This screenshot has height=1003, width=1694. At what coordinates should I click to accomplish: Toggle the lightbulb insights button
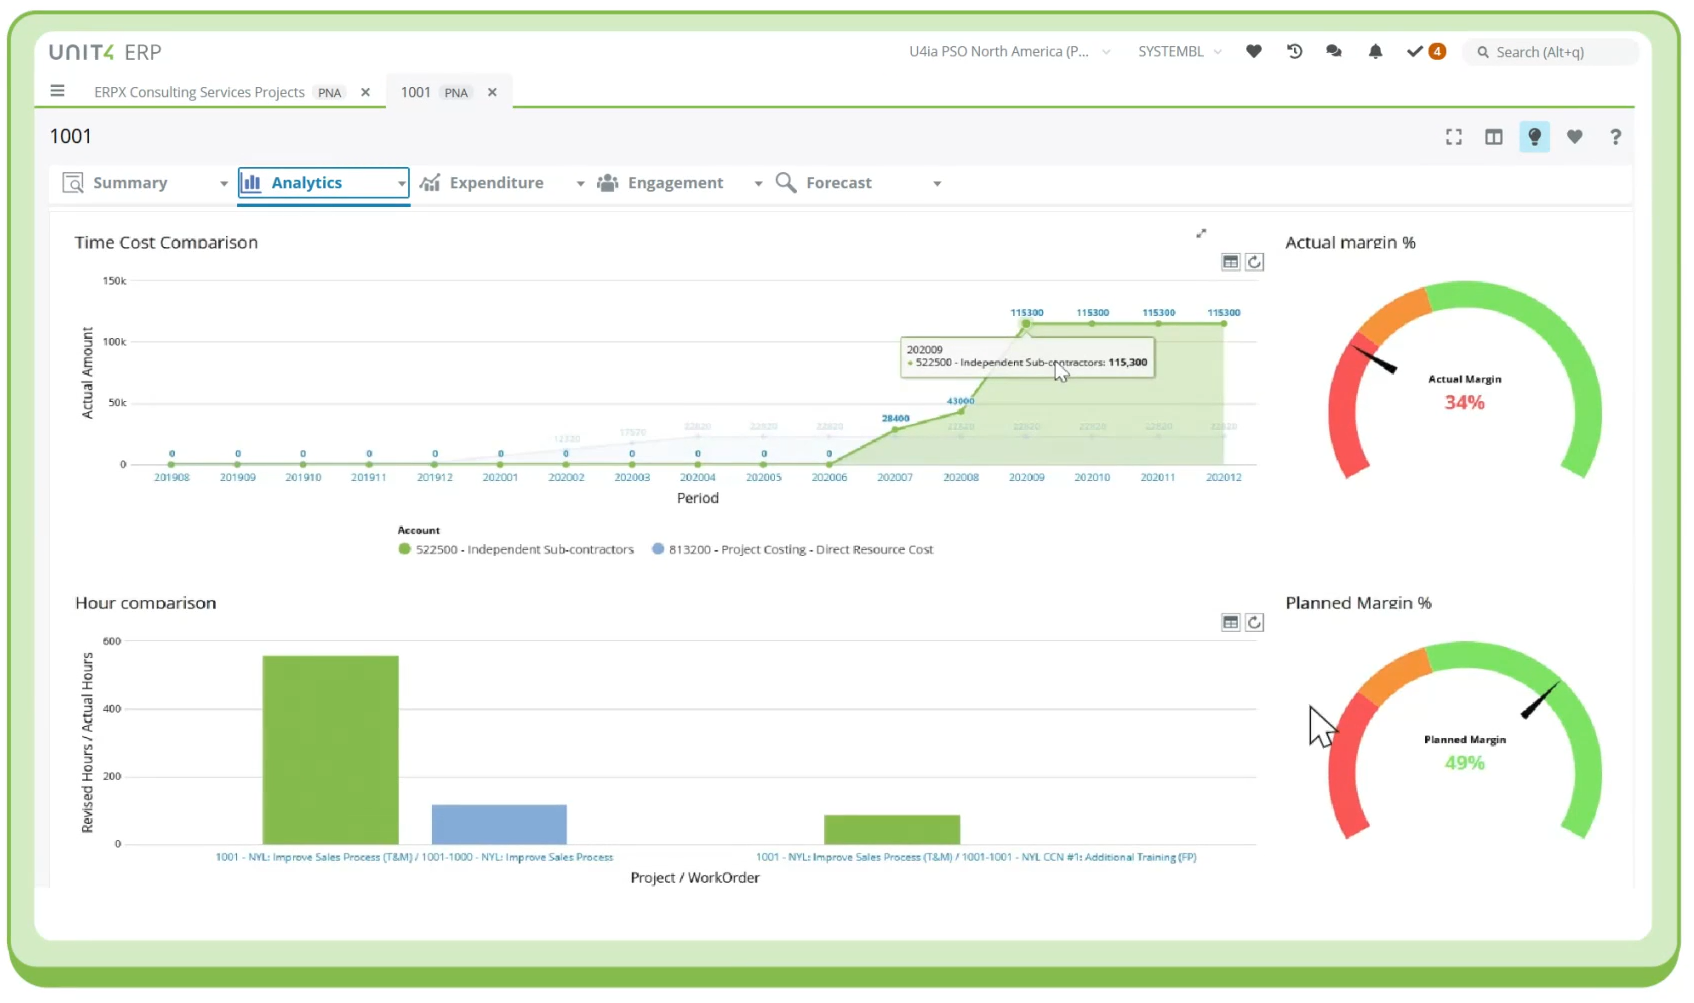tap(1534, 137)
